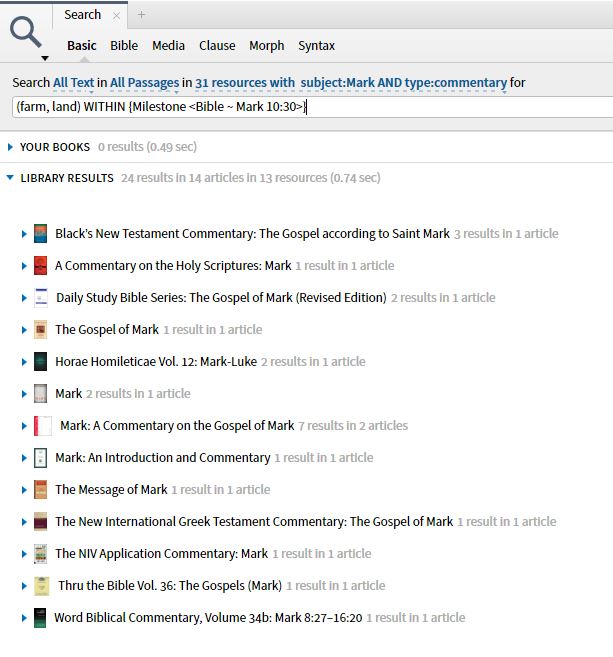The height and width of the screenshot is (657, 613).
Task: Click the NIV Application Commentary cover icon
Action: pos(41,554)
